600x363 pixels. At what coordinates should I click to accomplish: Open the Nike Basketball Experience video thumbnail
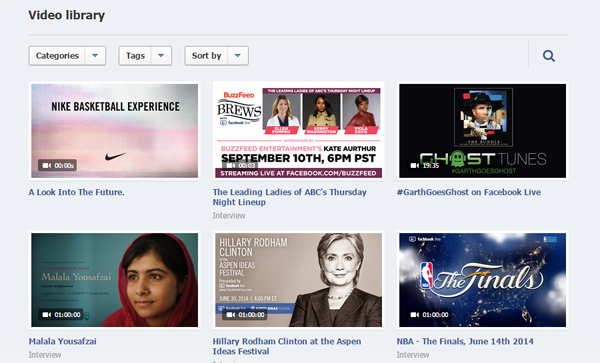(x=114, y=131)
